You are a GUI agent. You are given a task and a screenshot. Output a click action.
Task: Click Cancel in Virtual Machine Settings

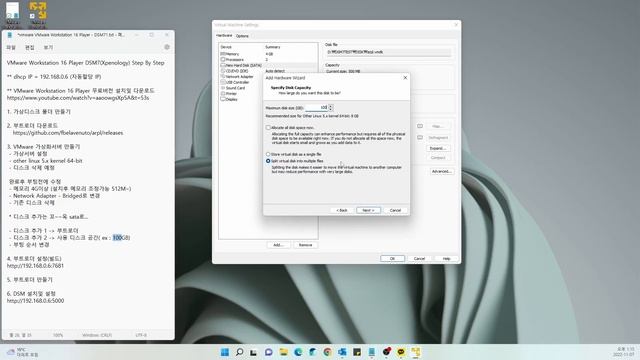point(419,259)
